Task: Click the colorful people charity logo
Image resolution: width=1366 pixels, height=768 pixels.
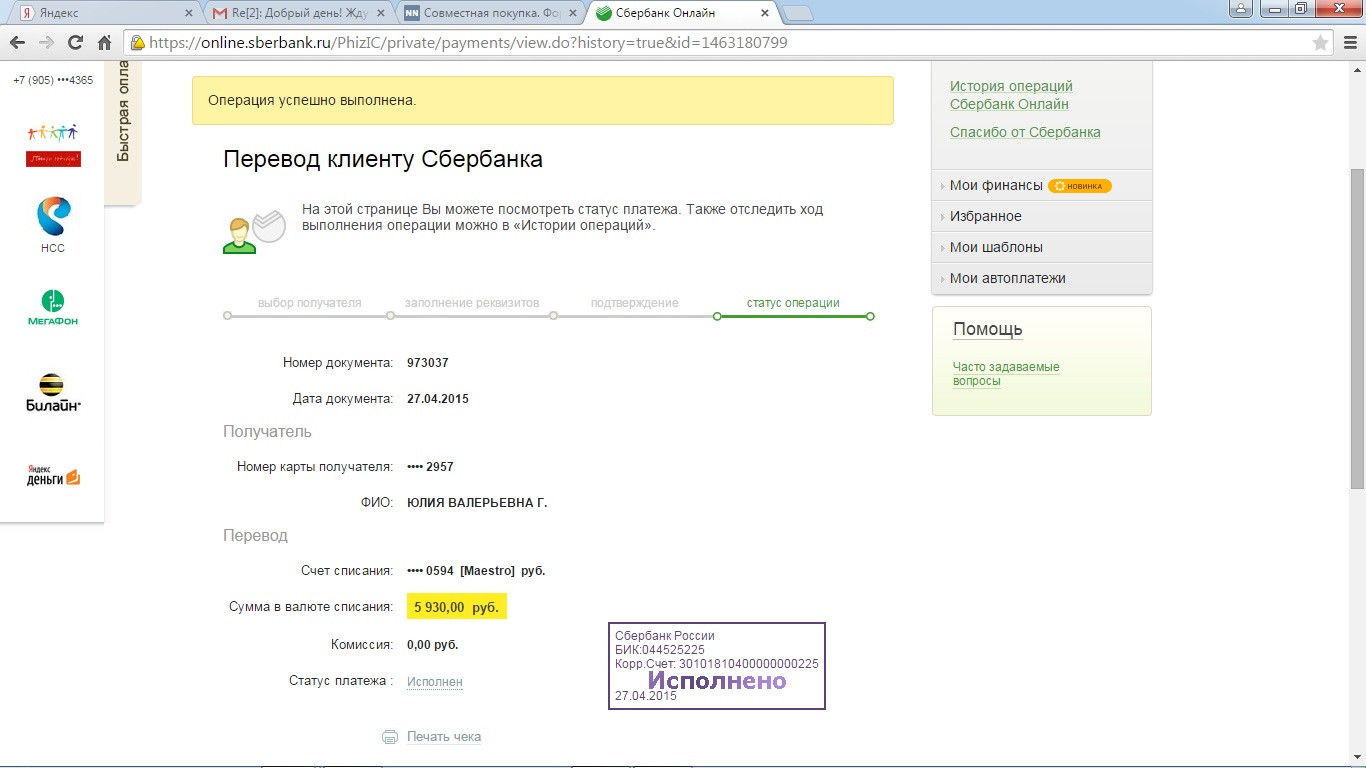Action: (x=53, y=145)
